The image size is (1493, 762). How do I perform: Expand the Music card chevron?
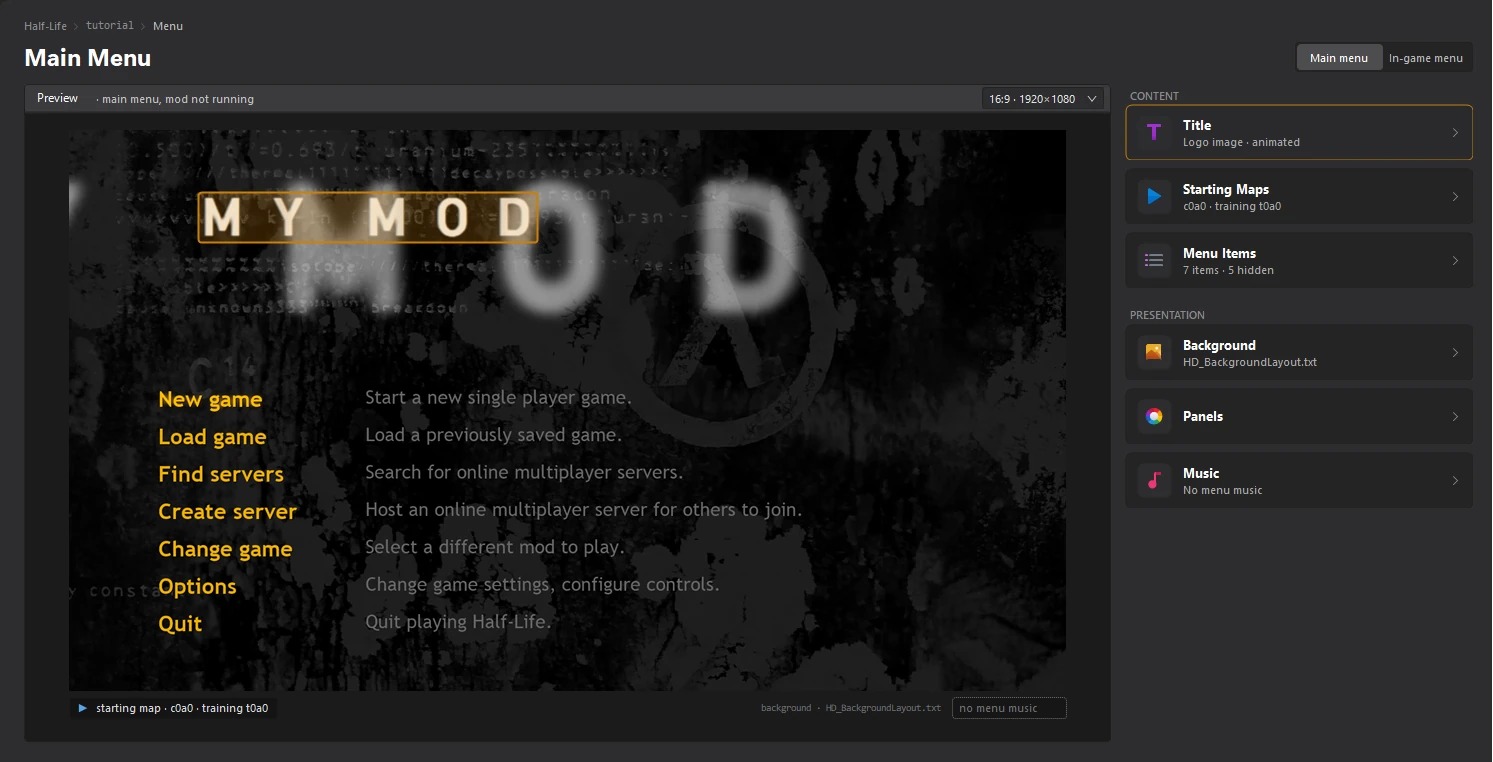1455,480
